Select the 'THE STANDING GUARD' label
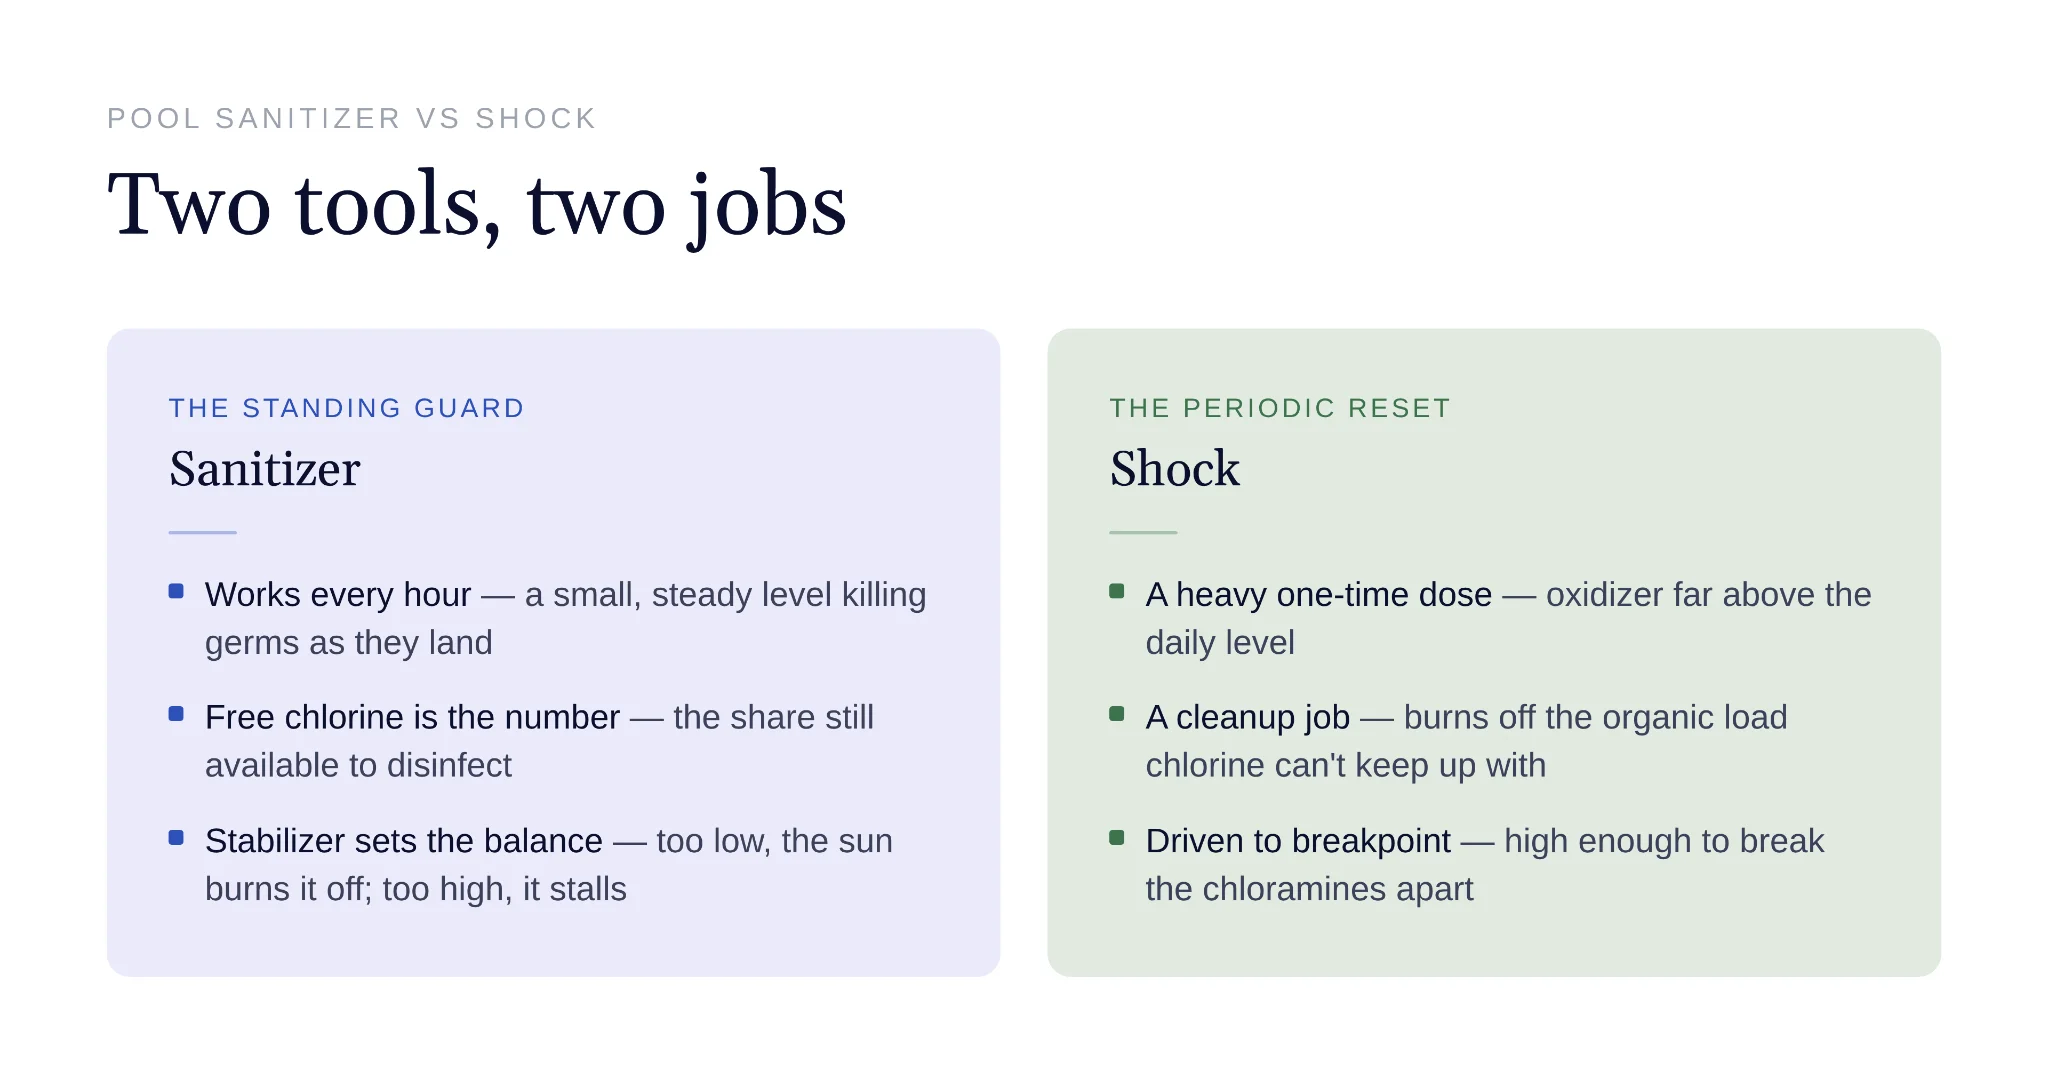This screenshot has height=1088, width=2048. coord(347,408)
